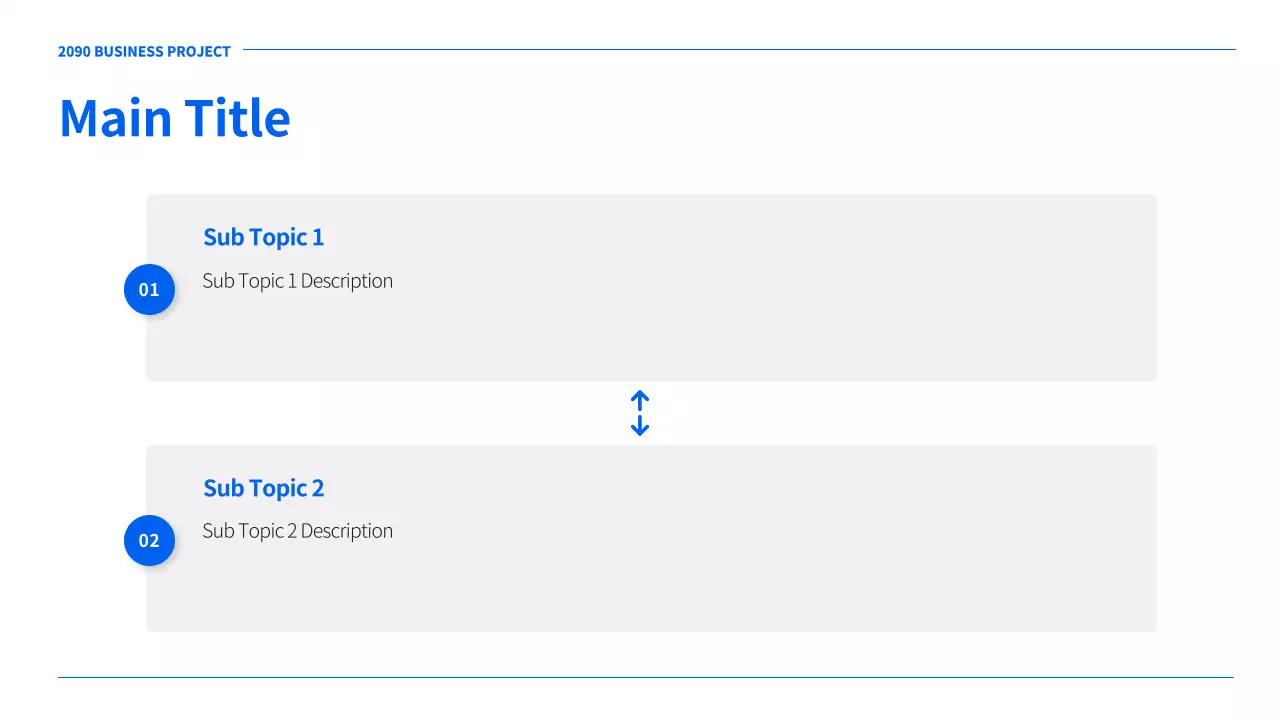1280x720 pixels.
Task: Click the thin footer line at the bottom
Action: tap(645, 677)
